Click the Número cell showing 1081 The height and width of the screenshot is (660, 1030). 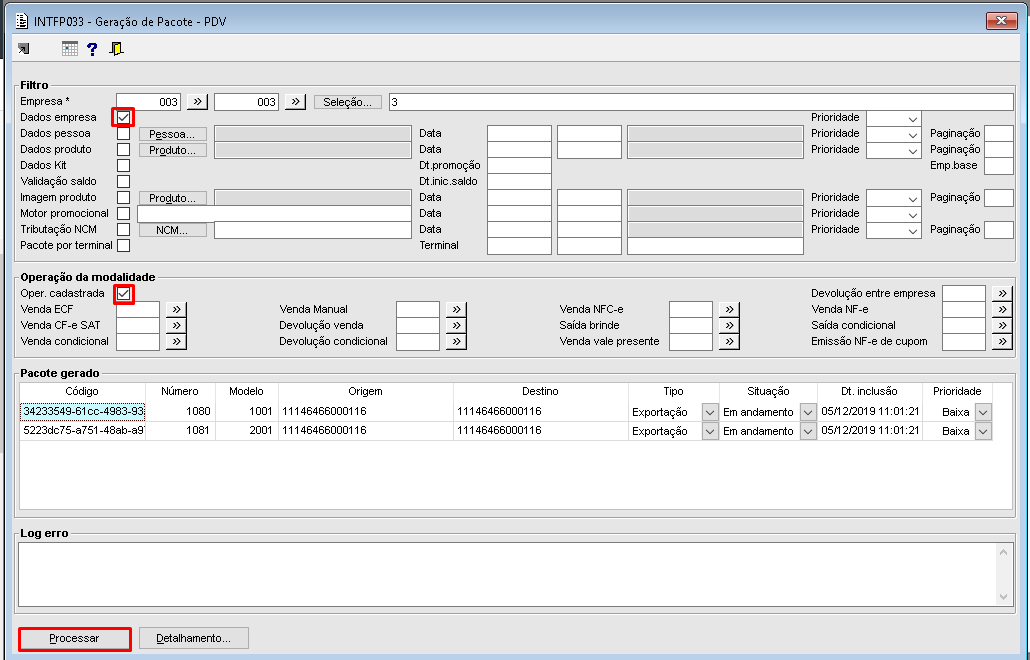[x=180, y=431]
